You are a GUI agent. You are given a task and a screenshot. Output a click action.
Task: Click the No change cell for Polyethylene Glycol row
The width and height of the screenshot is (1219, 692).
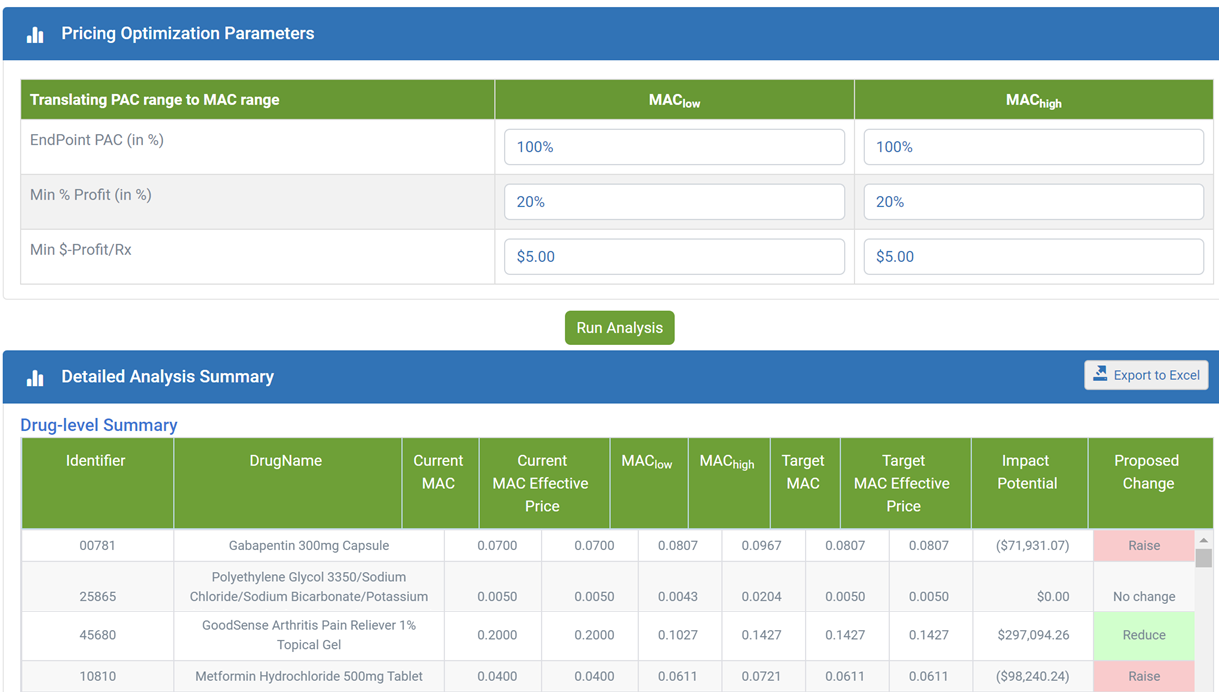pyautogui.click(x=1144, y=595)
